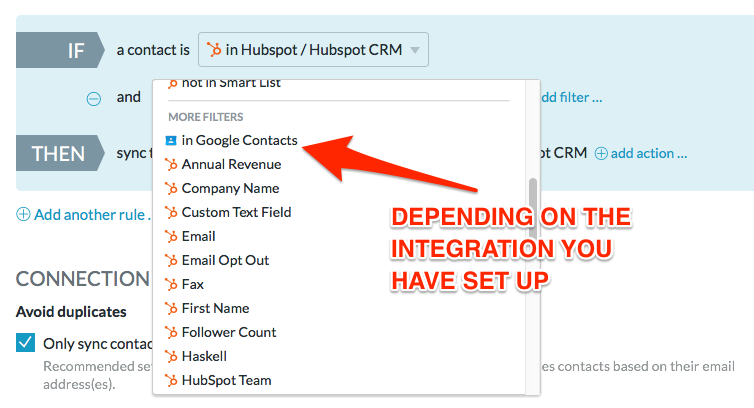Screen dimensions: 754x408
Task: Click 'Add another rule' link
Action: coord(91,215)
